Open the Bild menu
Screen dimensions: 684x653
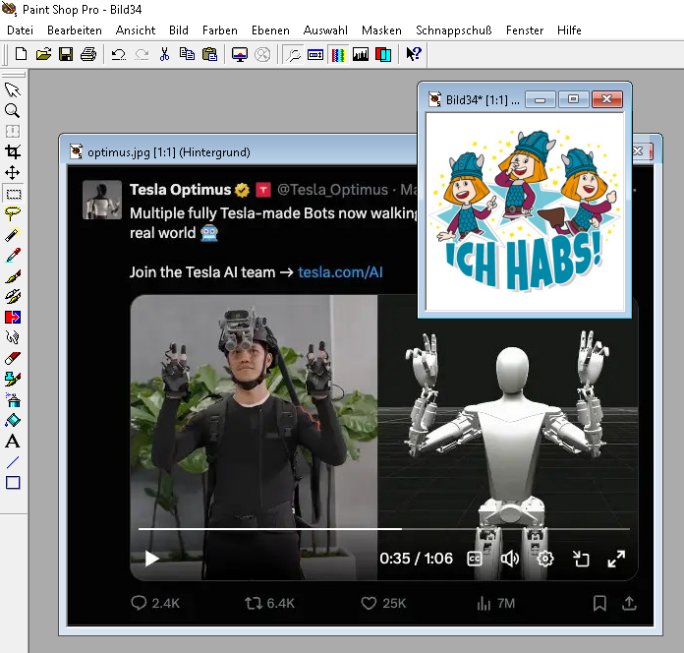point(179,30)
